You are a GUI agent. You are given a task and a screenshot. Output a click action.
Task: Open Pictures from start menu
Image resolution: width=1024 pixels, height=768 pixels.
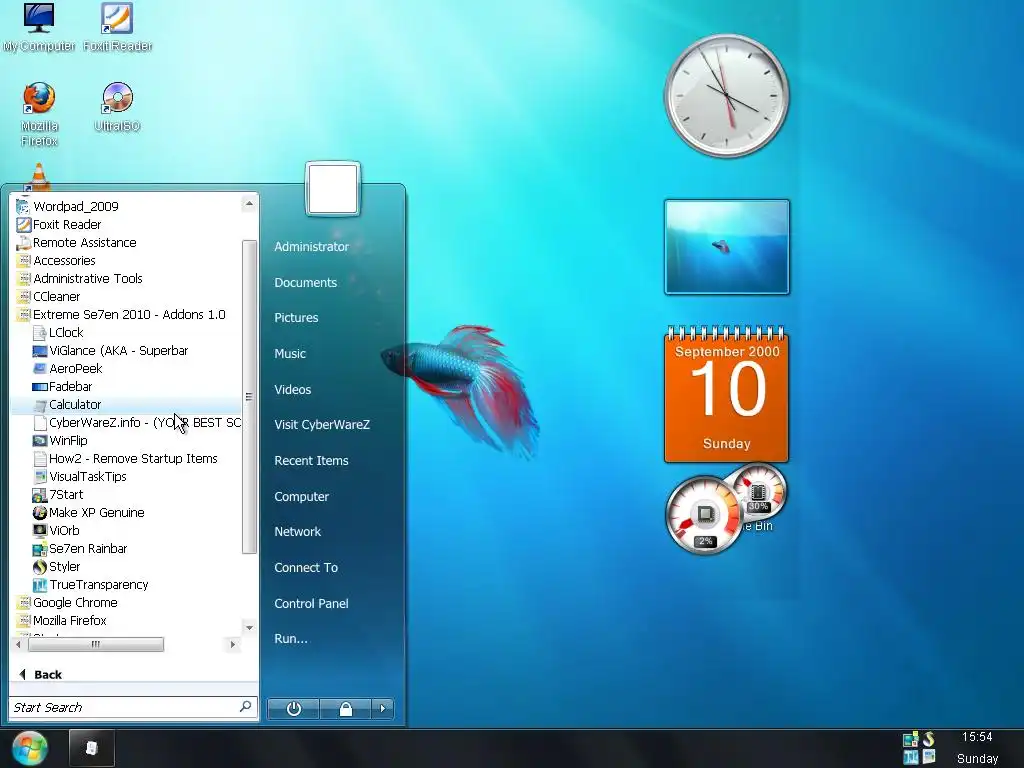point(296,318)
